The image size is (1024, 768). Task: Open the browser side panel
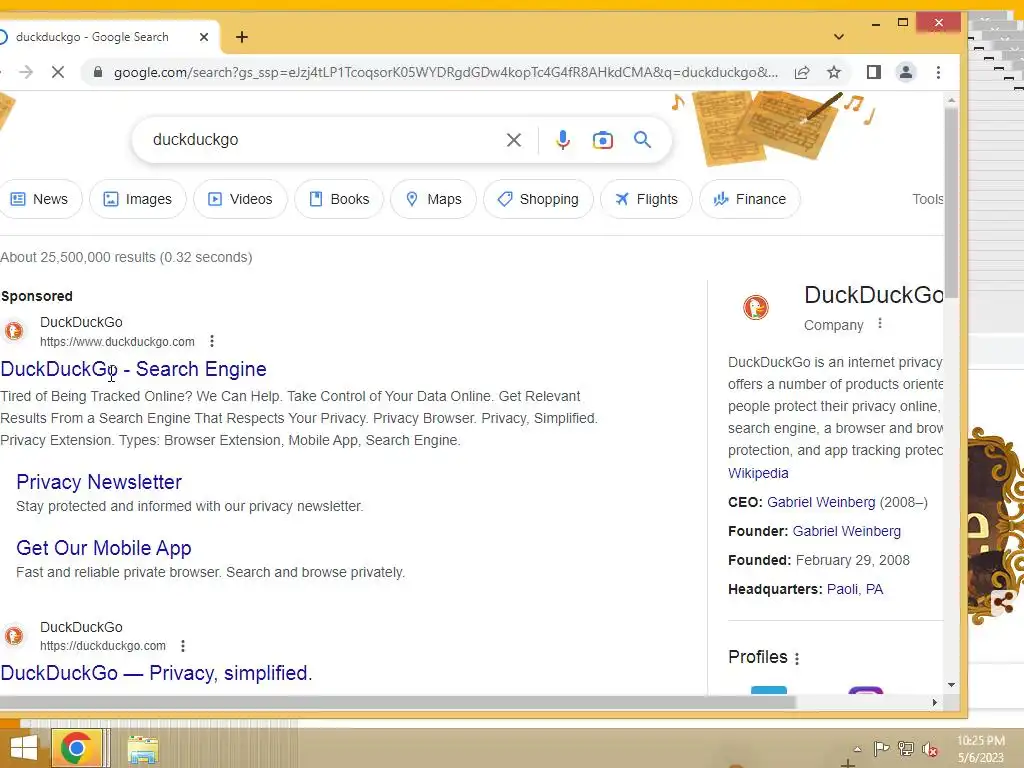click(874, 72)
